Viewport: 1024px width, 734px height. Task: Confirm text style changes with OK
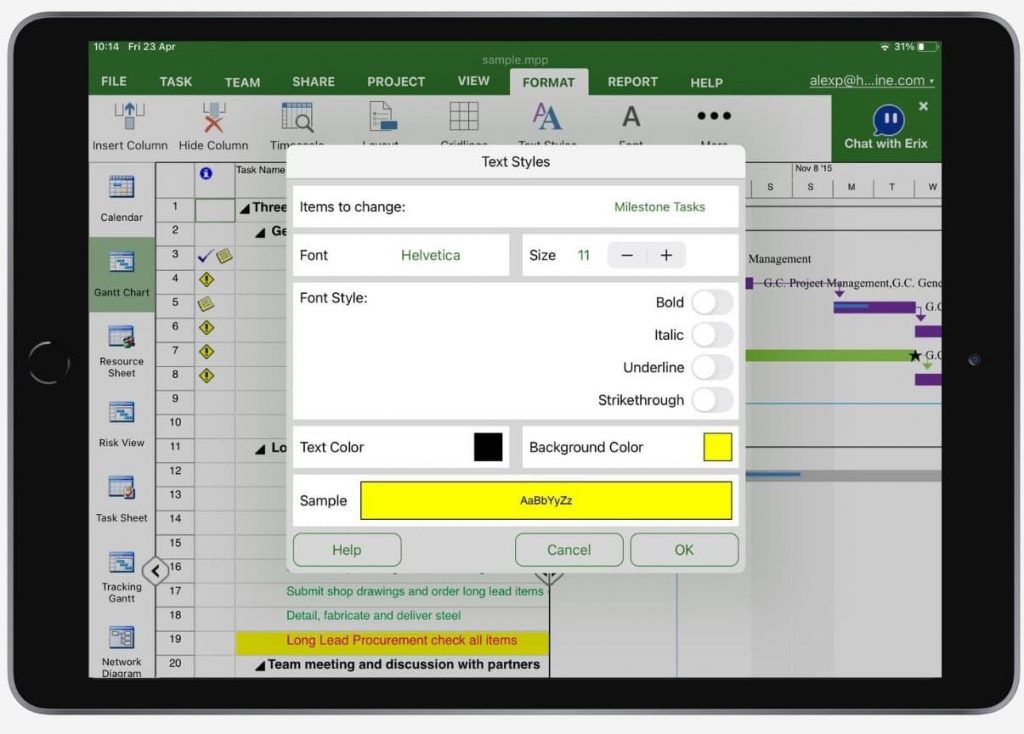tap(684, 549)
